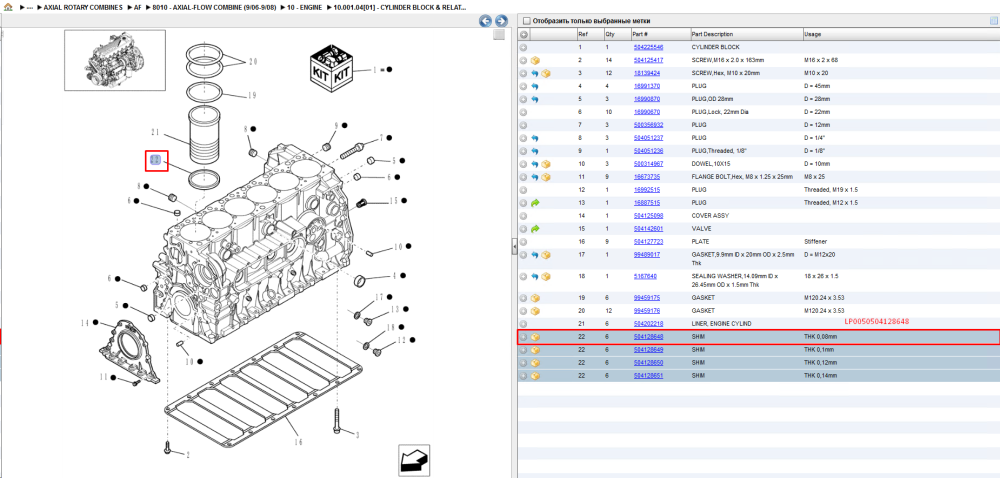Select callout 22 highlighted in diagram
This screenshot has width=1000, height=478.
[156, 161]
